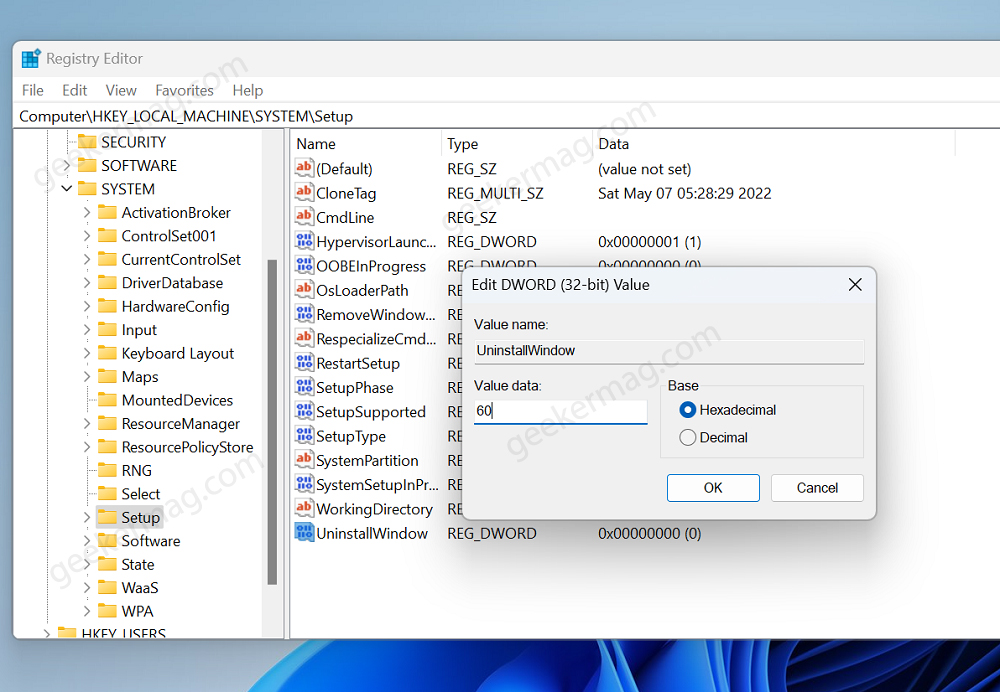This screenshot has height=692, width=1000.
Task: Open the View menu
Action: 121,91
